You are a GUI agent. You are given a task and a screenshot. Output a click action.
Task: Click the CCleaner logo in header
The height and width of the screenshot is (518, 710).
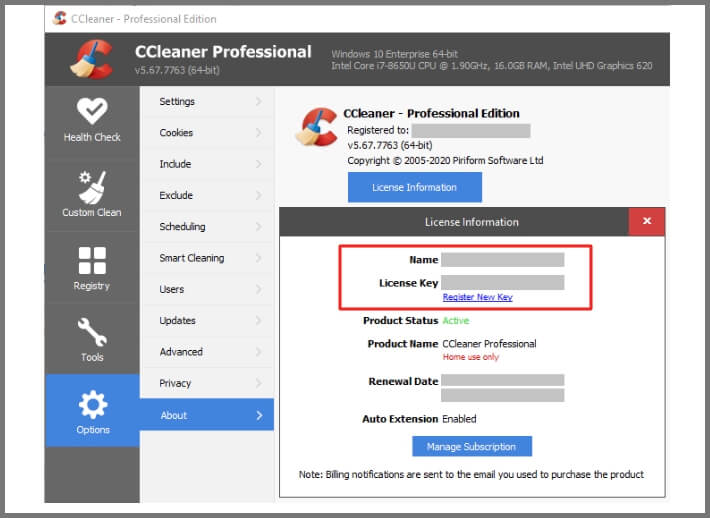click(x=91, y=59)
